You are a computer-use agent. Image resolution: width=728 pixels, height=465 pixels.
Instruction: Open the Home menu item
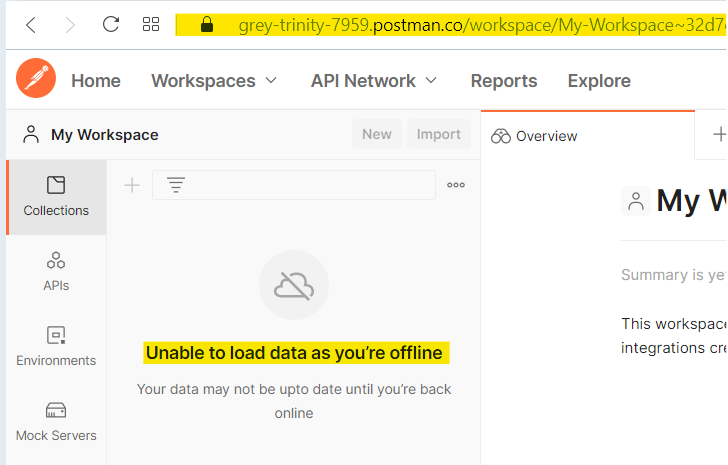pos(96,81)
